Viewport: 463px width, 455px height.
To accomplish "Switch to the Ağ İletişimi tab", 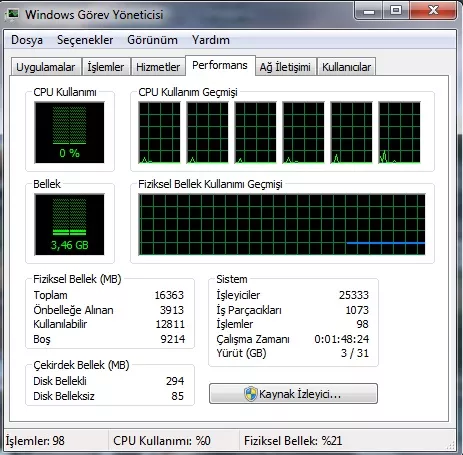I will [285, 67].
